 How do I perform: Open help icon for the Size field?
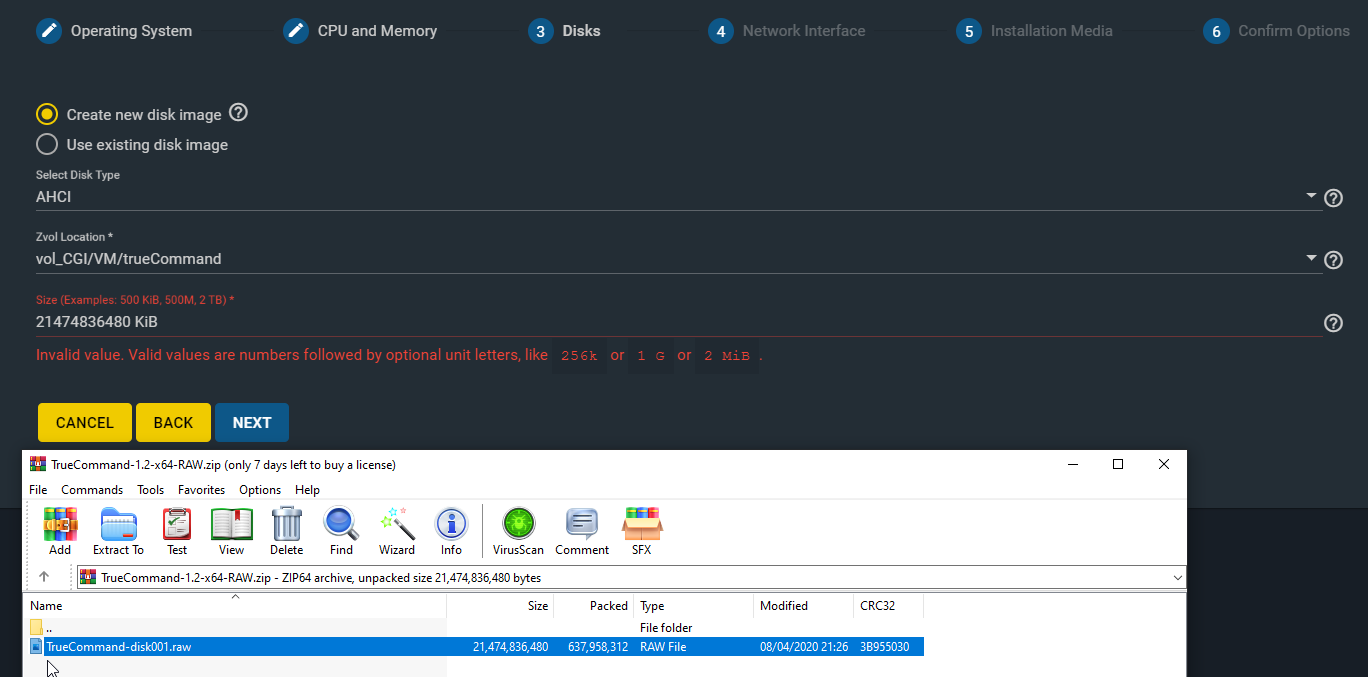1333,323
